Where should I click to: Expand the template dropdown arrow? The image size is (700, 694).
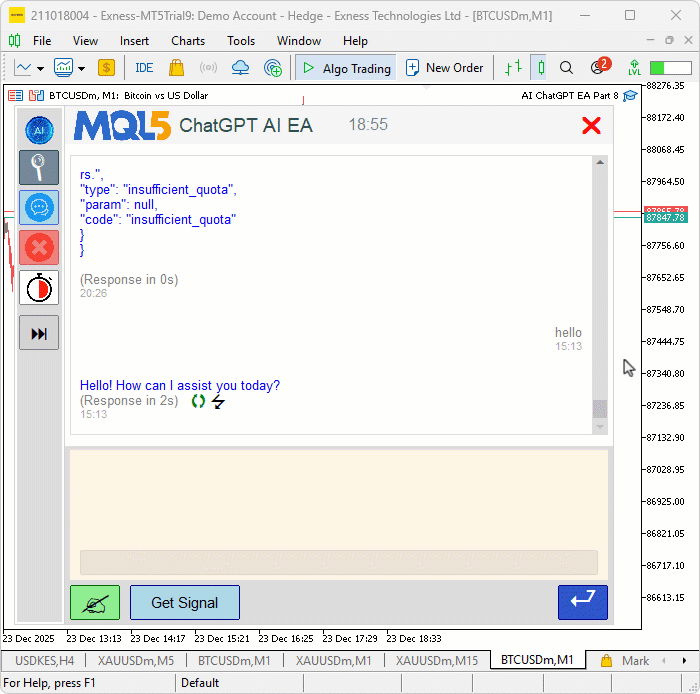click(81, 69)
